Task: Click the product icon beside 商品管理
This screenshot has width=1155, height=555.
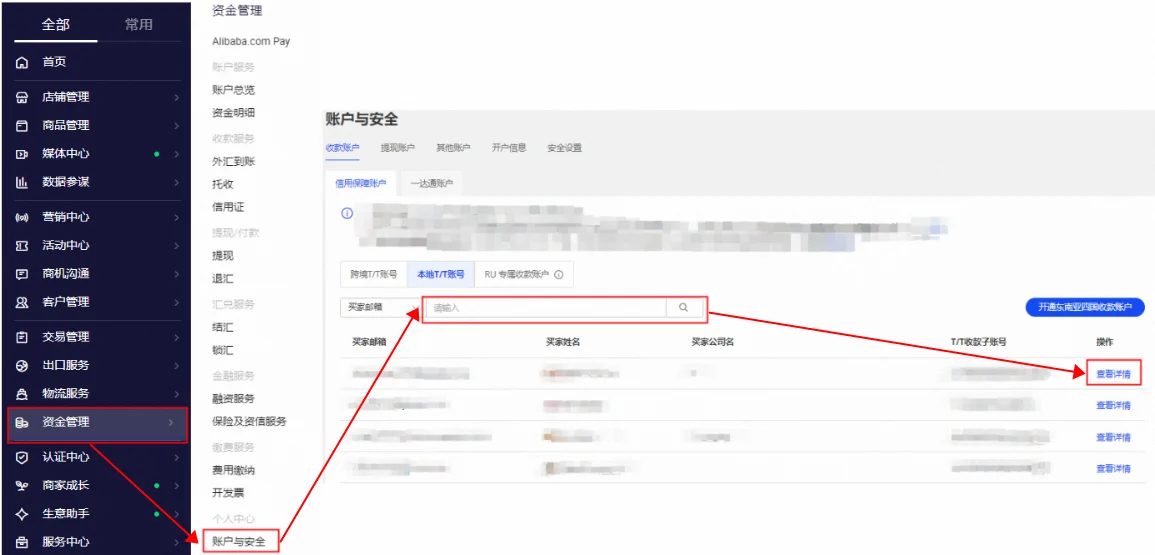Action: tap(22, 126)
